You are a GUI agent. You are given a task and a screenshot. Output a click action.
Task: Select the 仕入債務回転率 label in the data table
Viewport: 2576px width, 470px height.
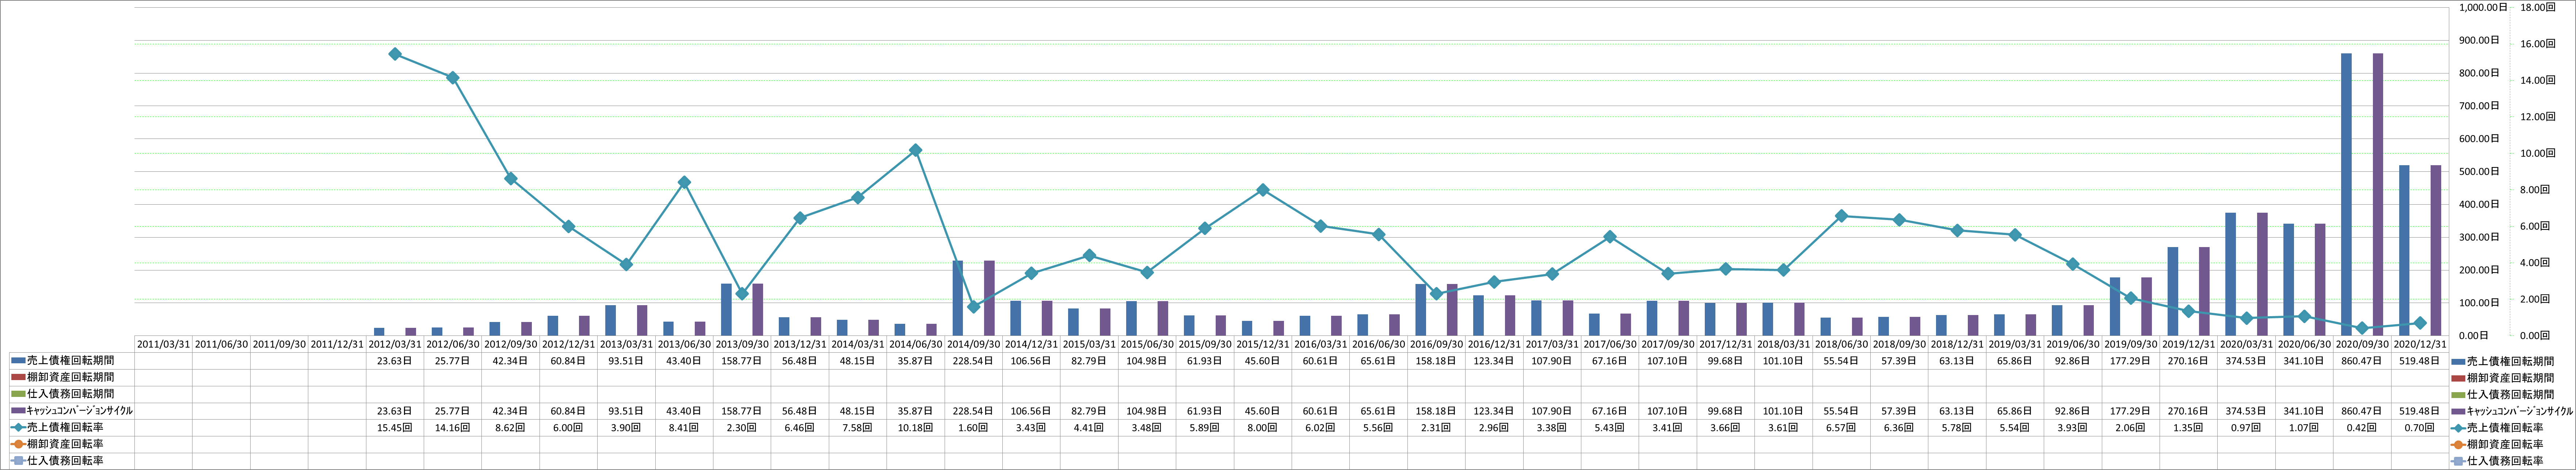pyautogui.click(x=65, y=461)
